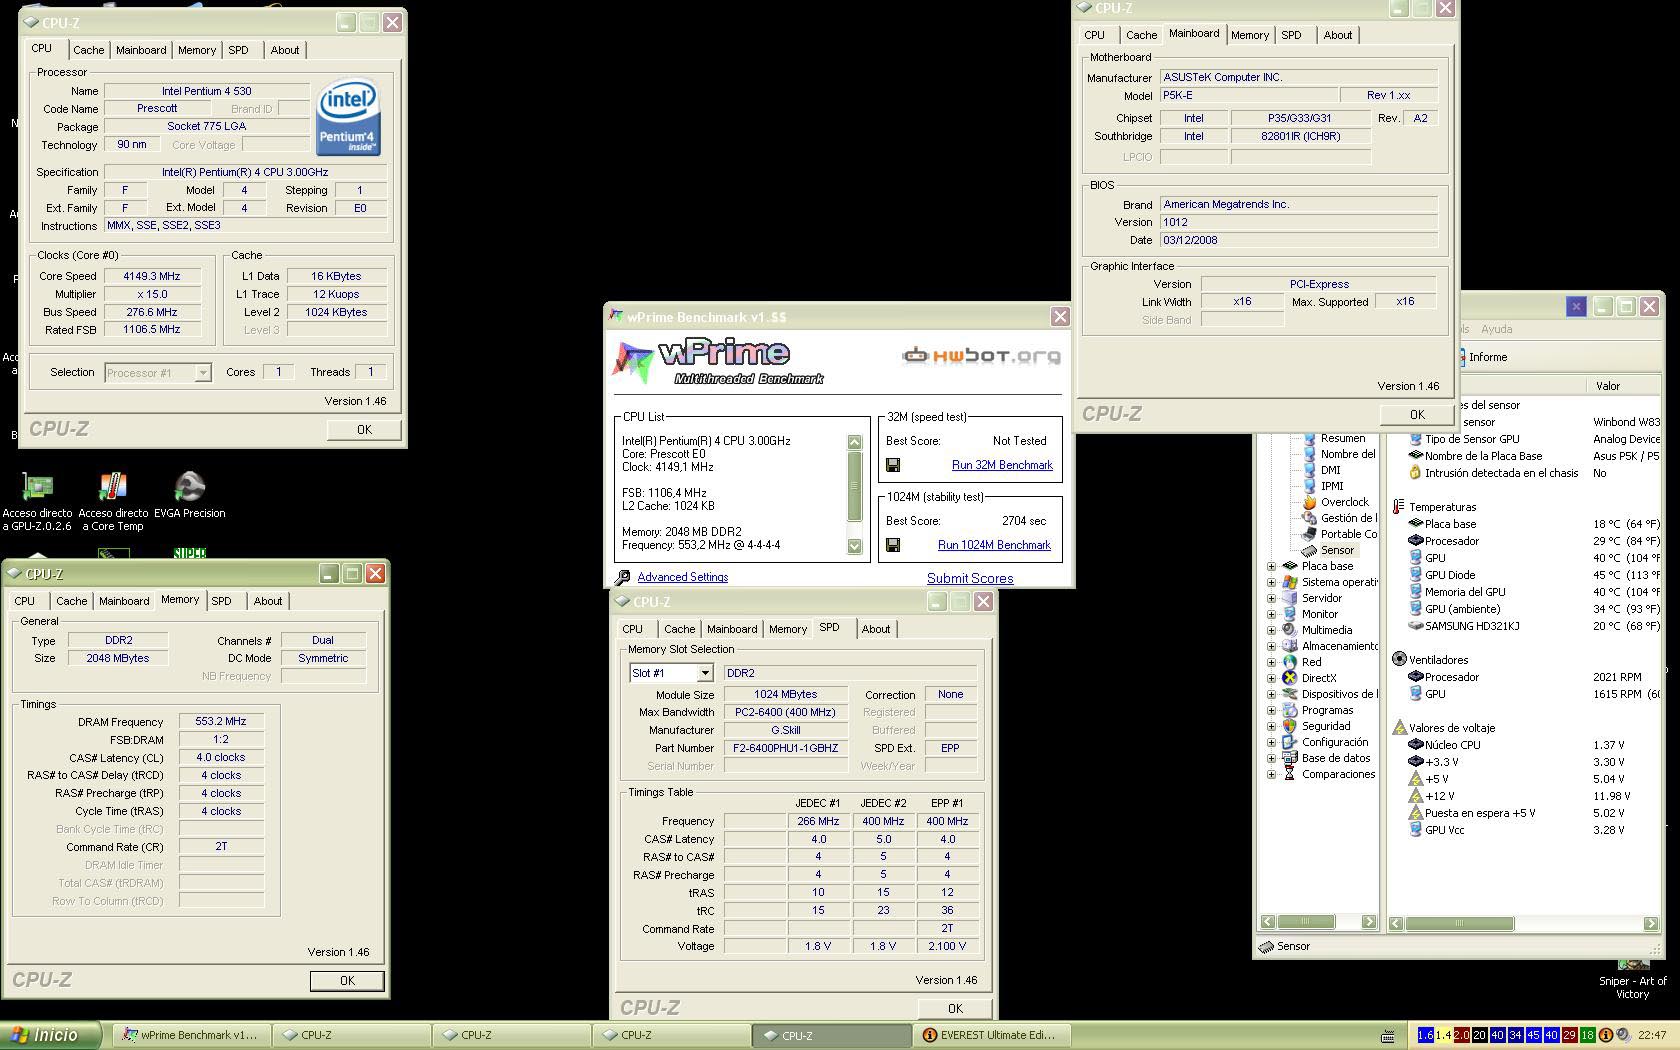Launch EVGA Precision from the desktop
Viewport: 1680px width, 1050px height.
pos(189,495)
